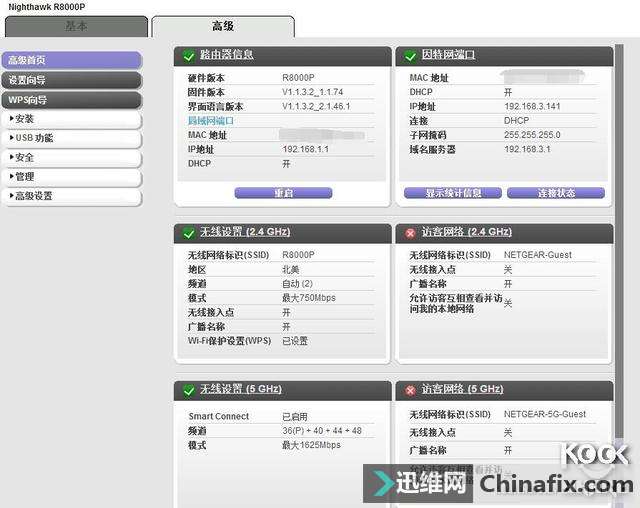Click the mode value 最大1625Mbps
640x508 pixels.
pos(311,445)
